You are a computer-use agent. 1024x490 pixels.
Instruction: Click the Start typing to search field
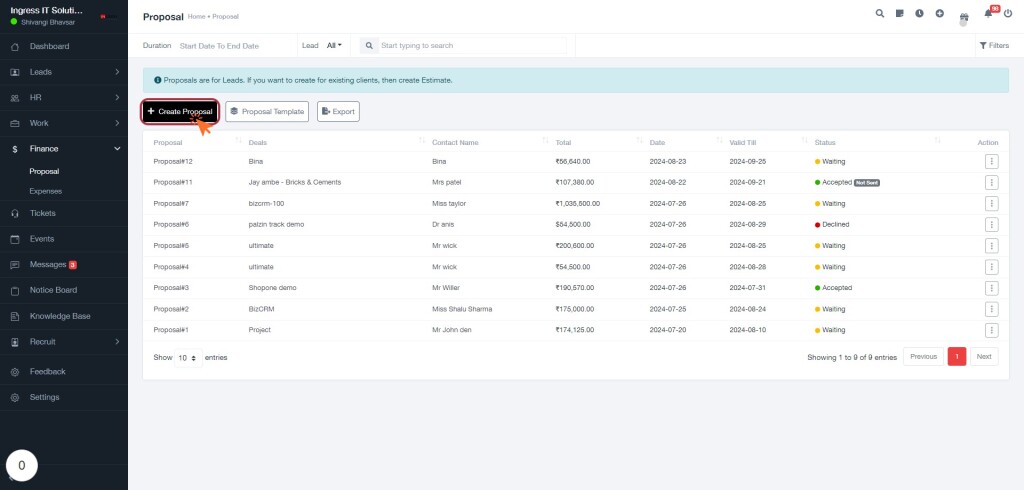coord(473,46)
